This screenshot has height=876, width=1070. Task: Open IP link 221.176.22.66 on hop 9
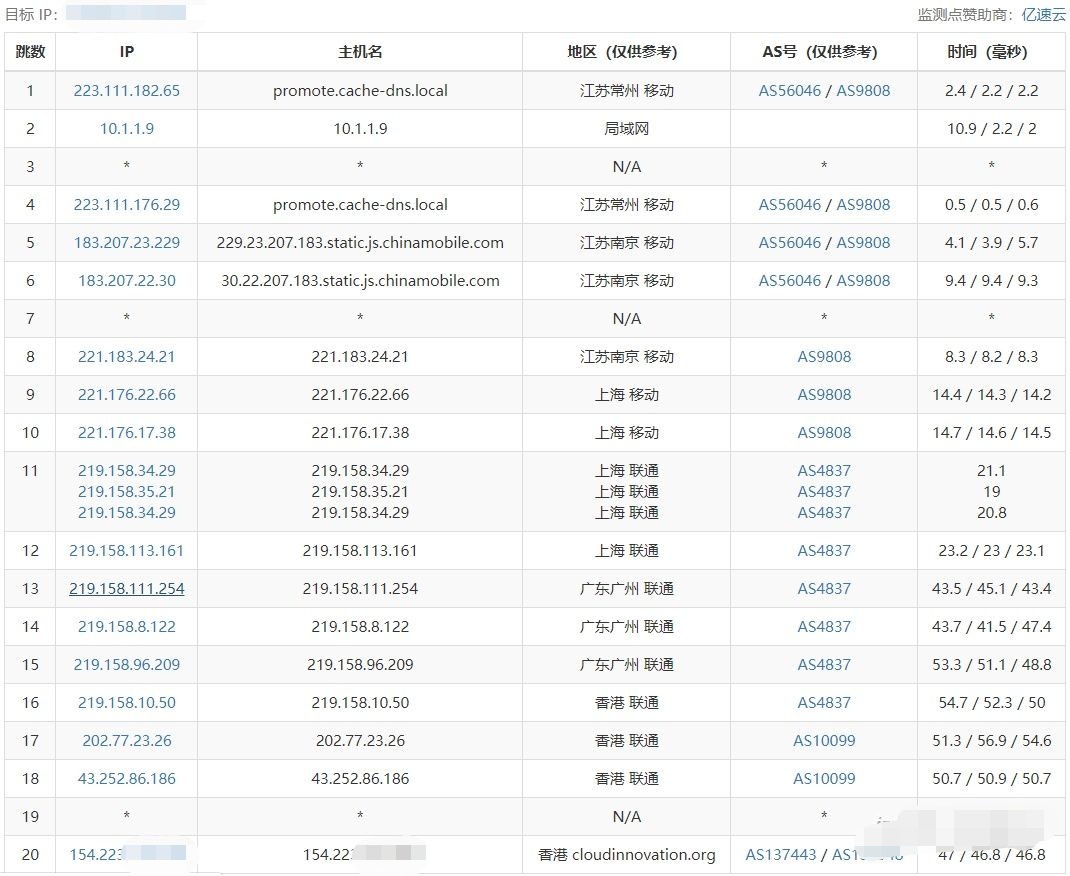(126, 394)
